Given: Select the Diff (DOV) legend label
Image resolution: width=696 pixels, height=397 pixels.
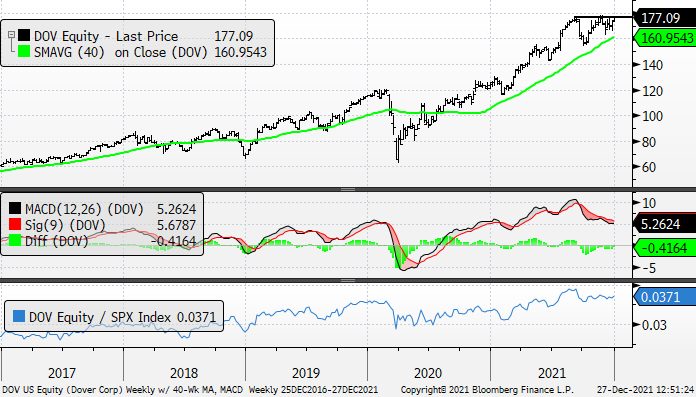Looking at the screenshot, I should tap(56, 241).
